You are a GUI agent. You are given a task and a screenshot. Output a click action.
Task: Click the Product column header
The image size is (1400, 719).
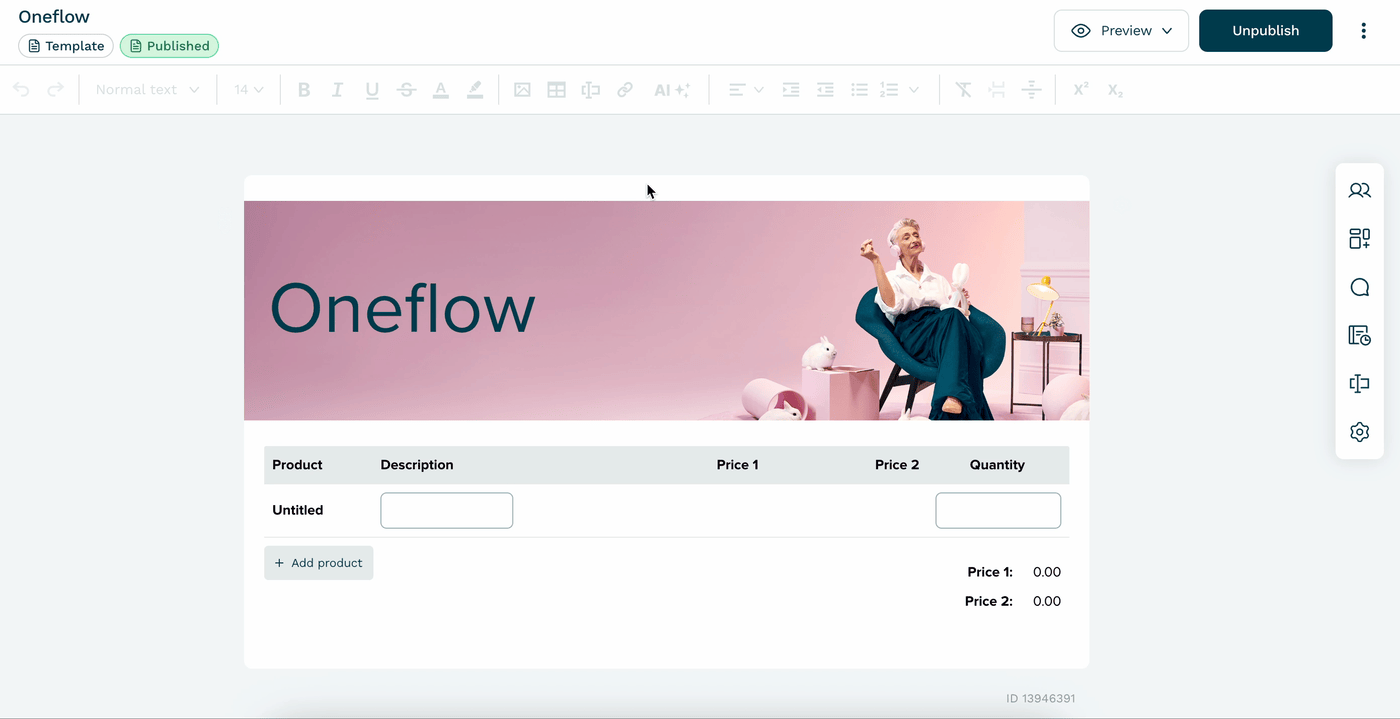tap(297, 465)
